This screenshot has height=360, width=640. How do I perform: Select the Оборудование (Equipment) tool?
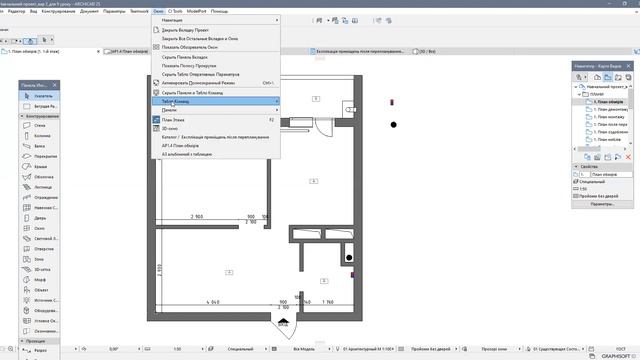[39, 311]
